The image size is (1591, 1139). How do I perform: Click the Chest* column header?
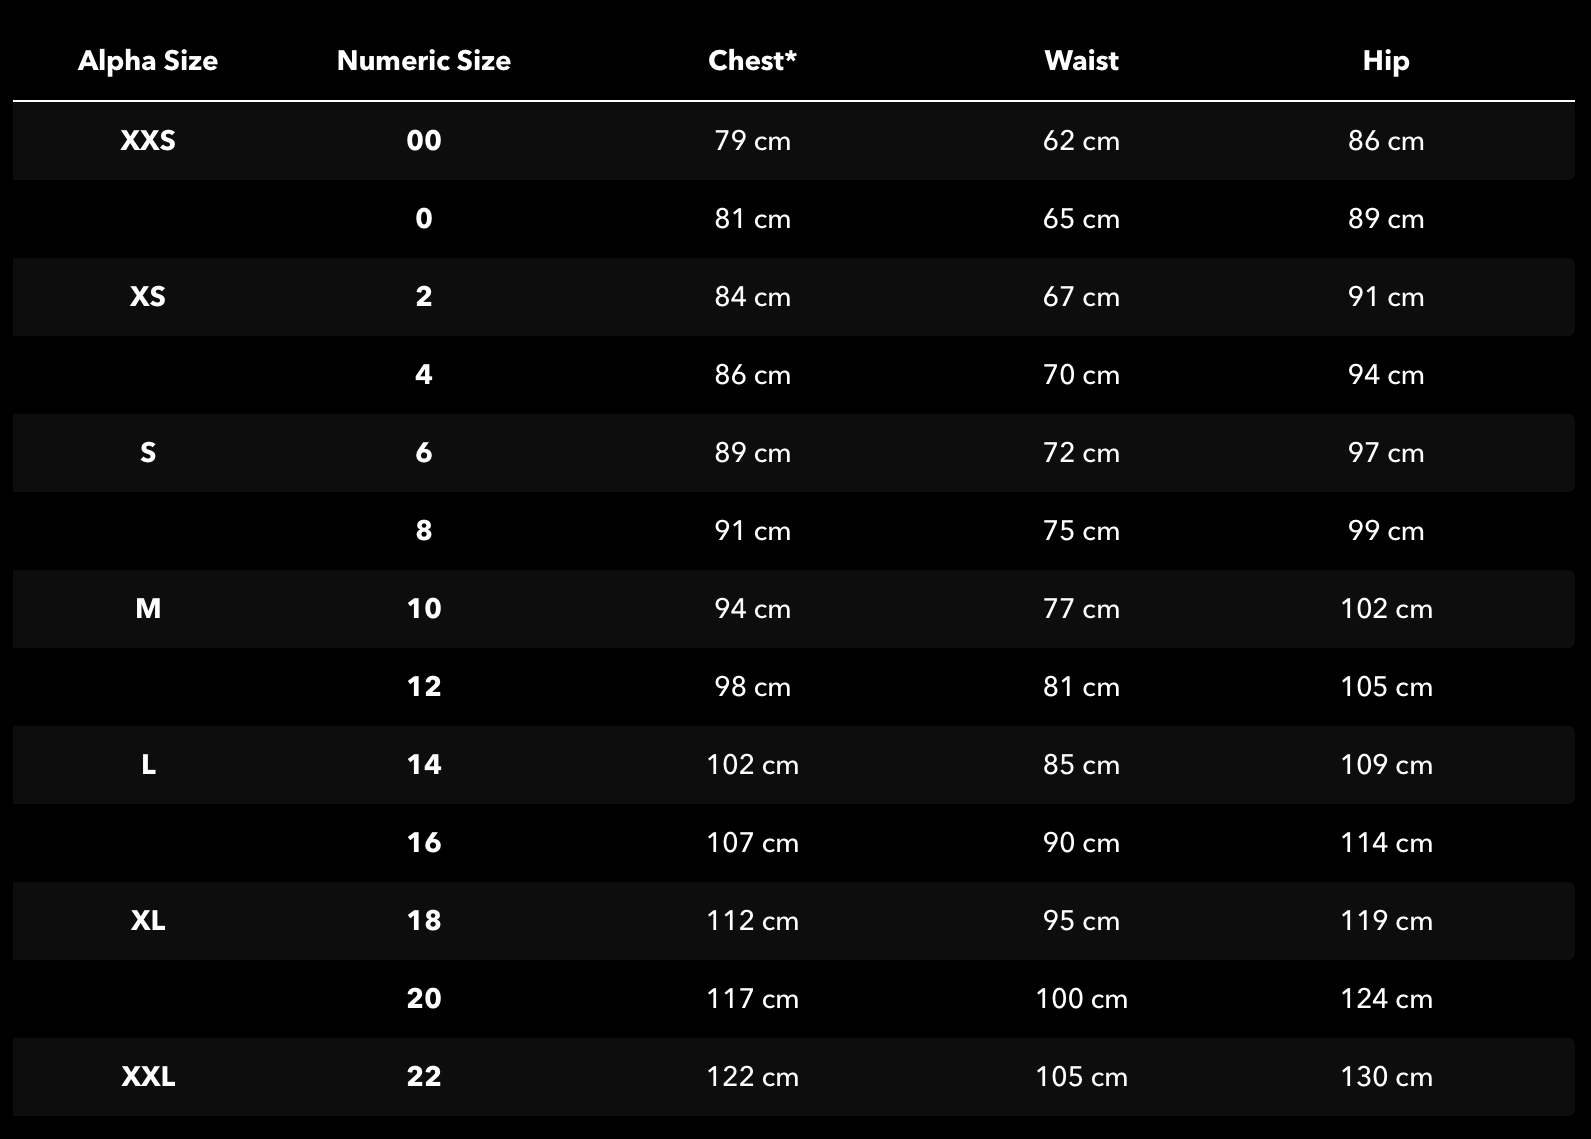point(752,61)
